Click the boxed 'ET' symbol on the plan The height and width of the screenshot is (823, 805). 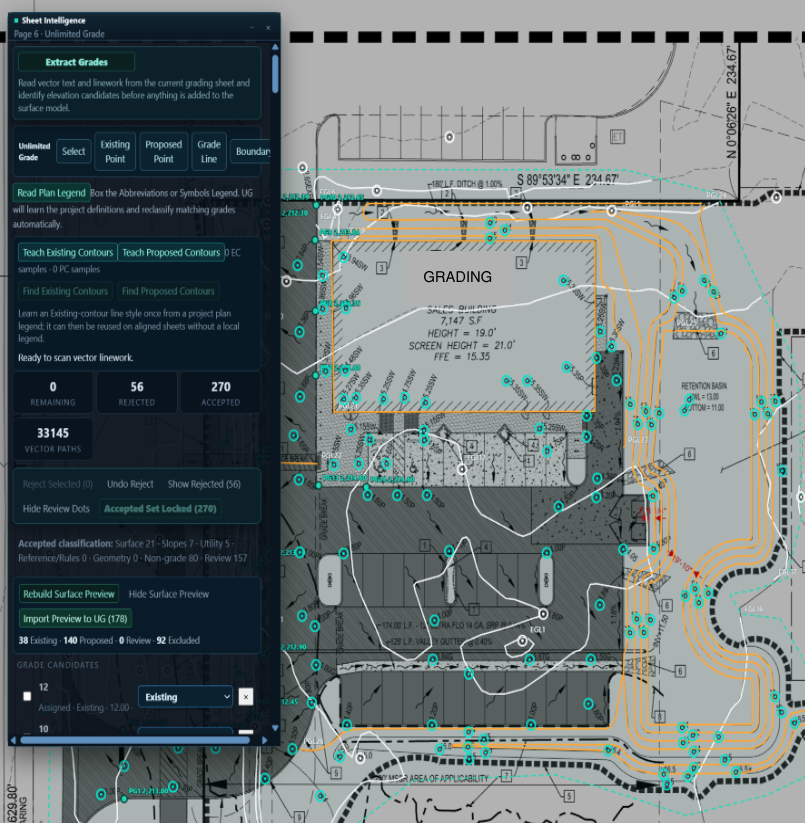(618, 137)
